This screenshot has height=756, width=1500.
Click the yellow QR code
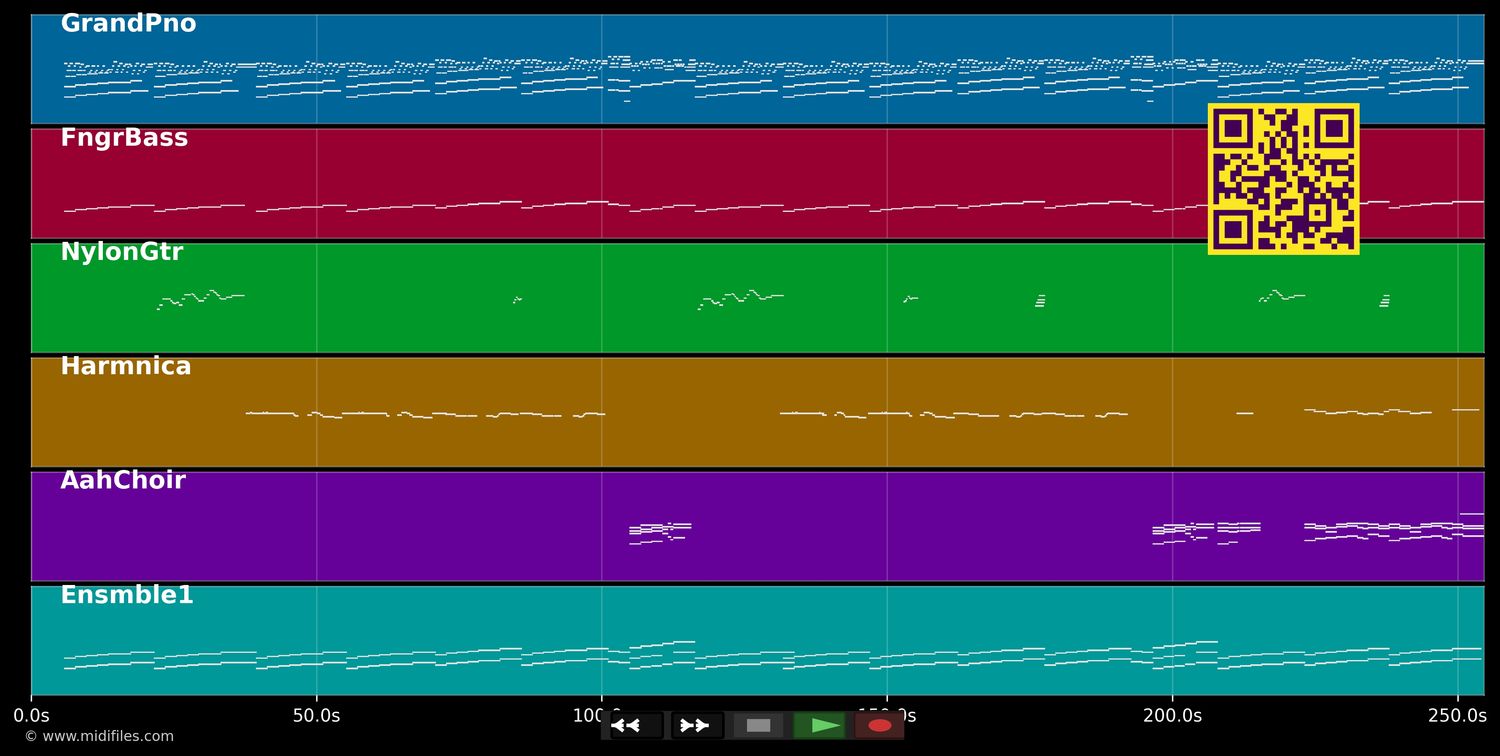1283,179
